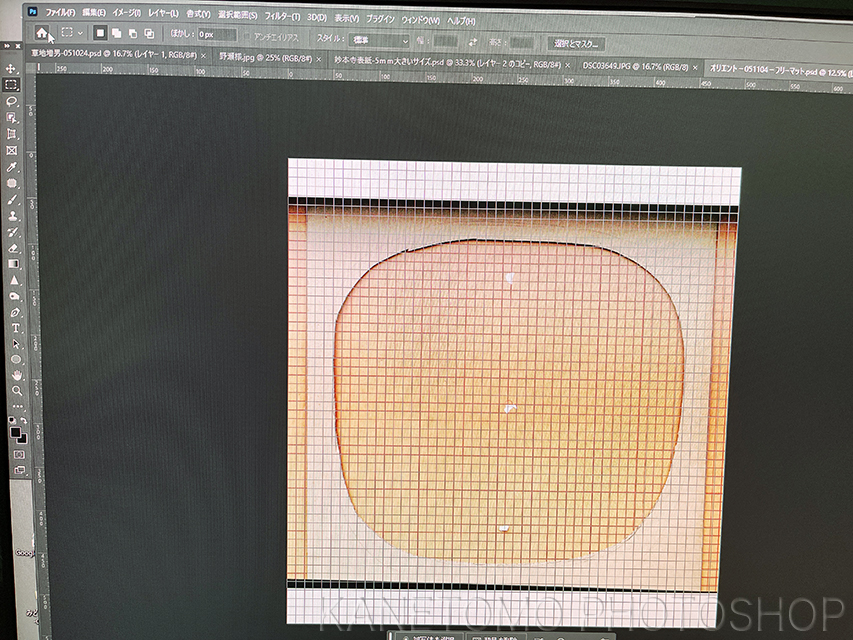Select the Rectangular Marquee tool in toolbox
853x640 pixels.
click(11, 85)
